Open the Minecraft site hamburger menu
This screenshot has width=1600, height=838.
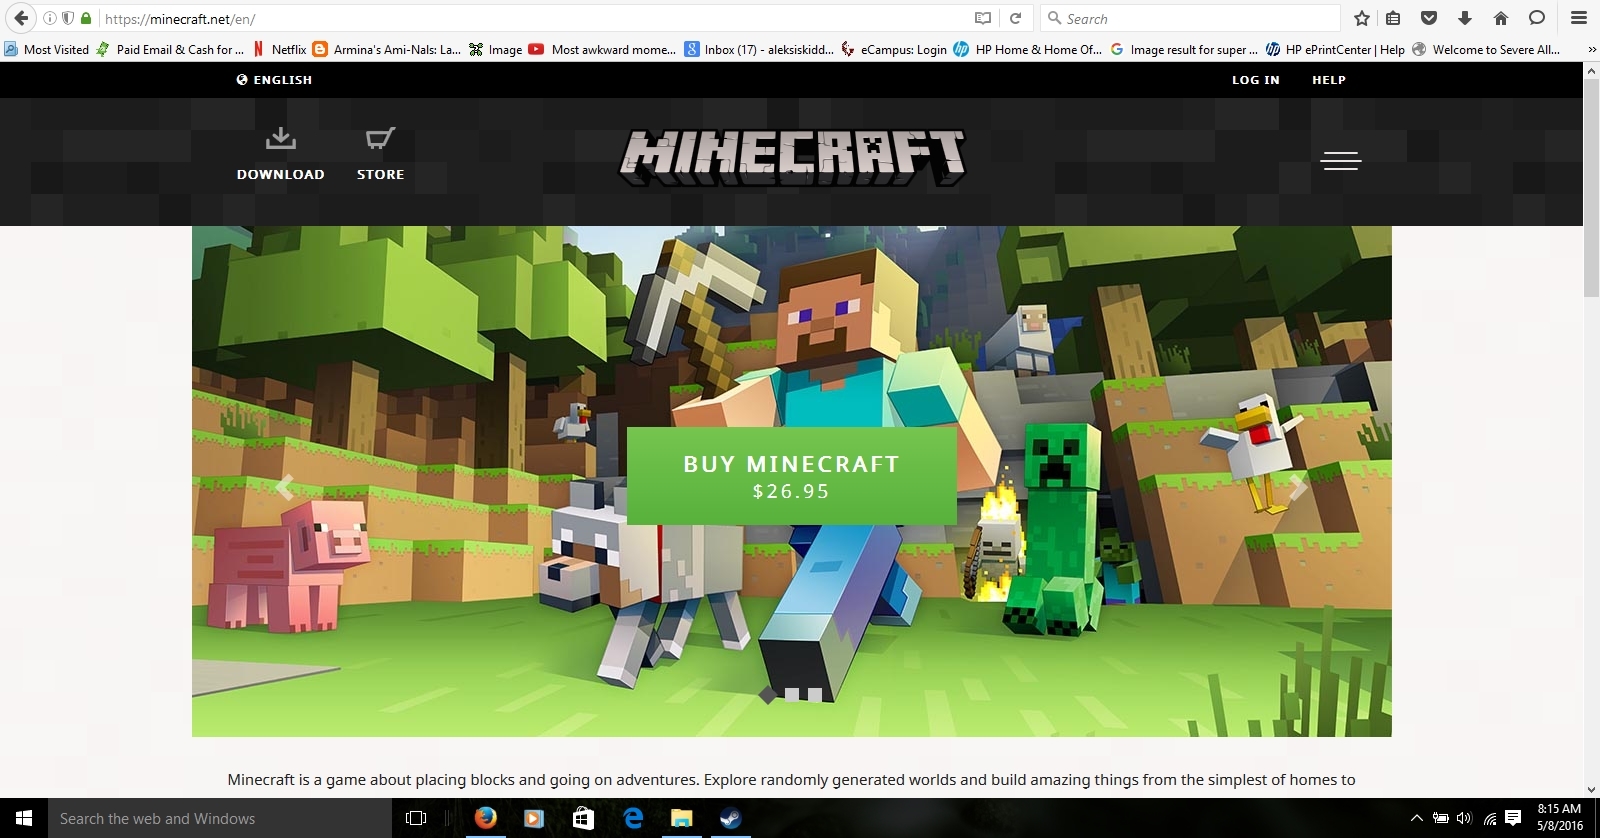(1340, 161)
